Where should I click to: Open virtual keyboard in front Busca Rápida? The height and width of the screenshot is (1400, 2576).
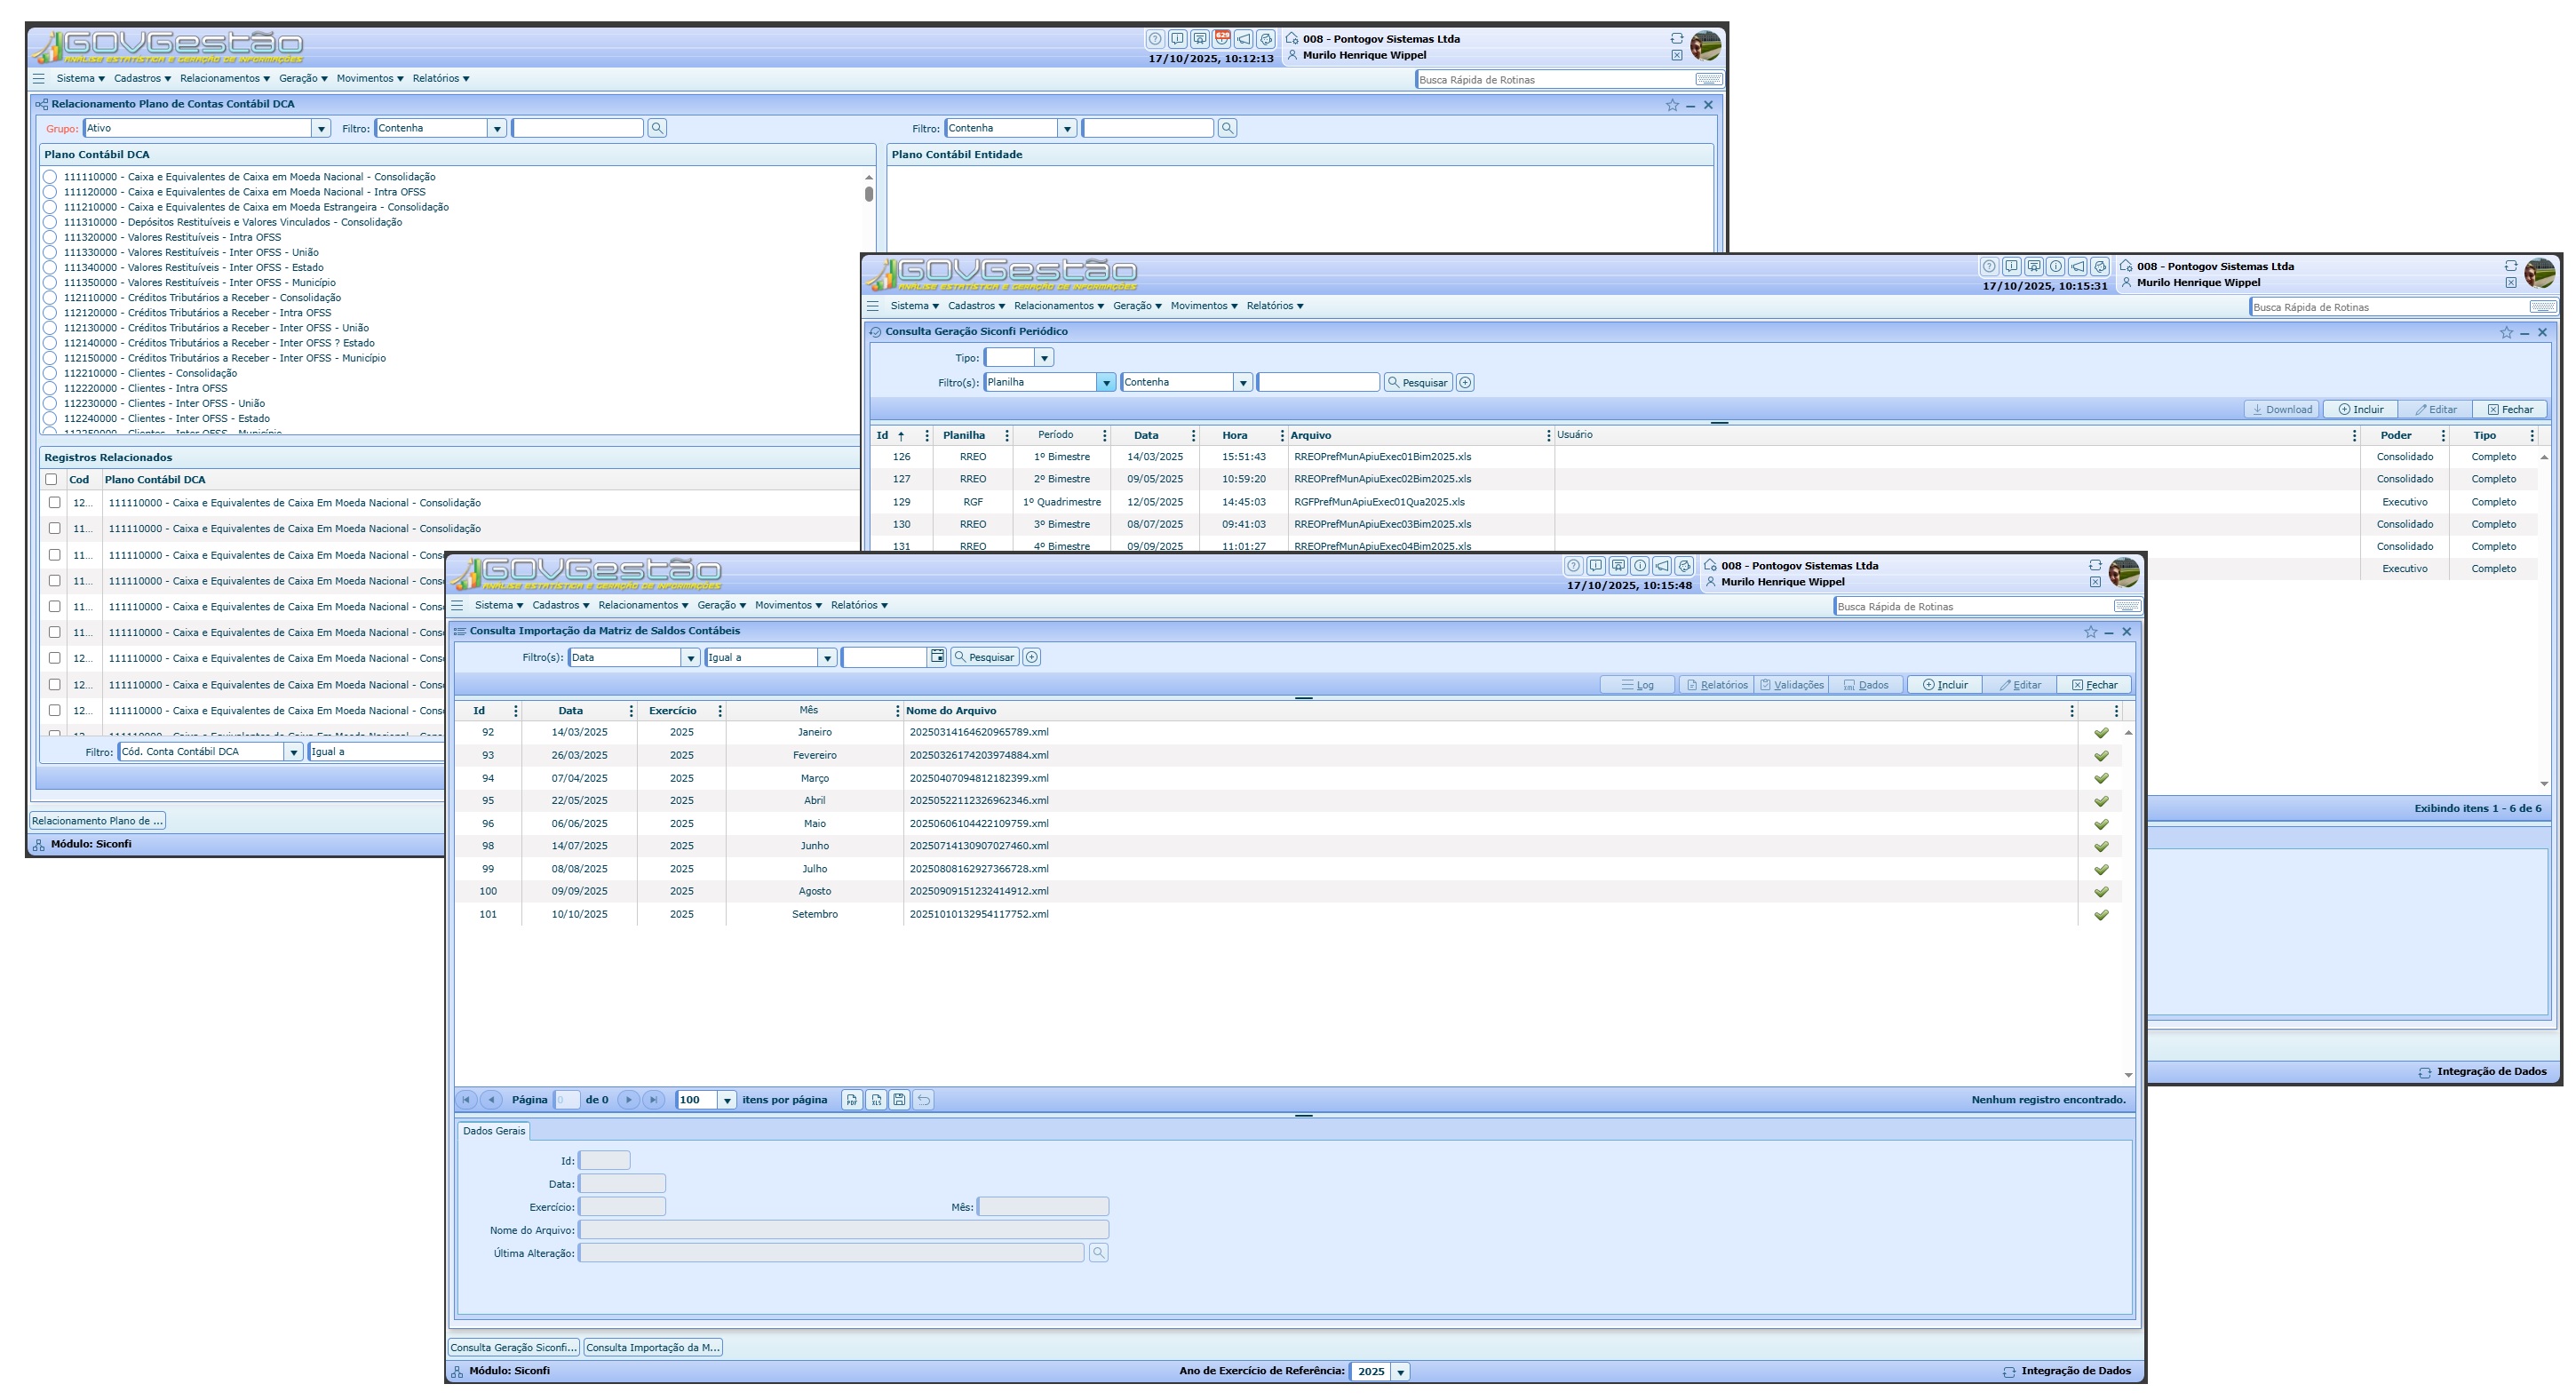(2127, 606)
